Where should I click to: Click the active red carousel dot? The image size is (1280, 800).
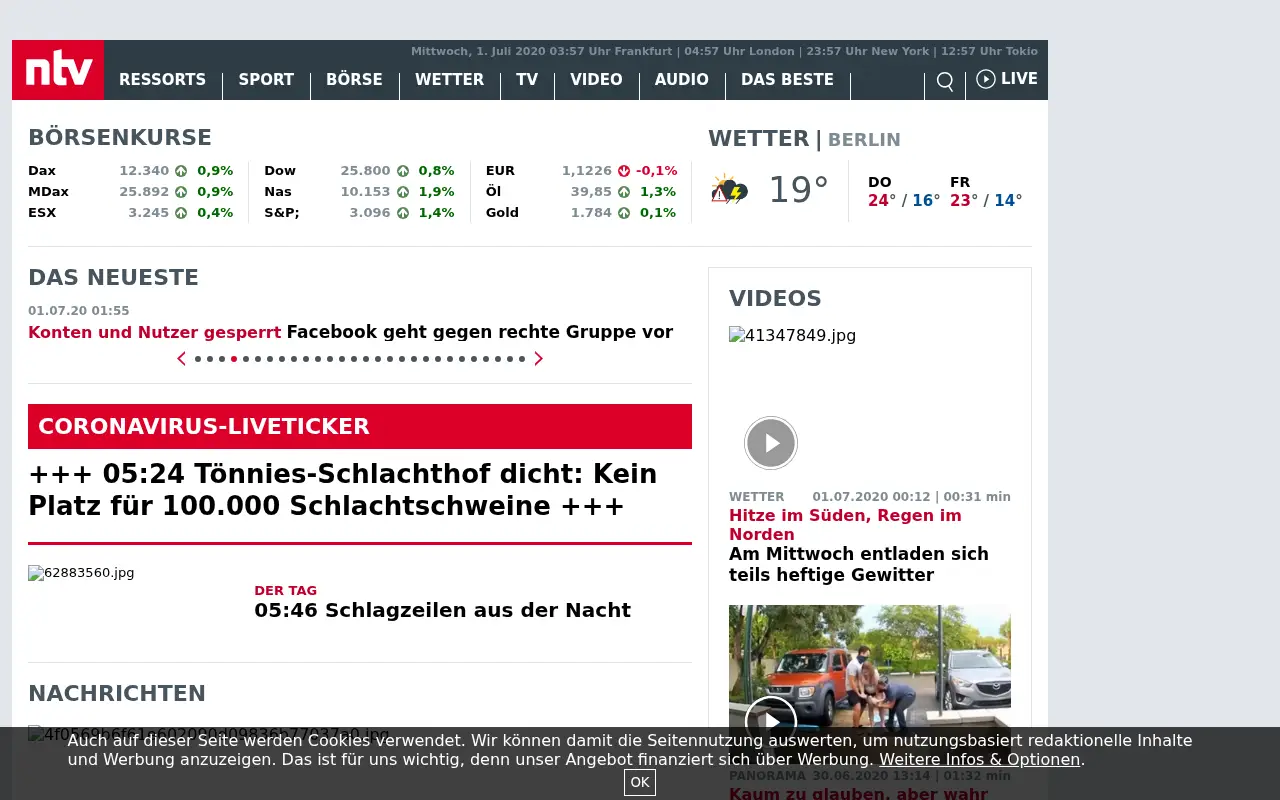234,359
